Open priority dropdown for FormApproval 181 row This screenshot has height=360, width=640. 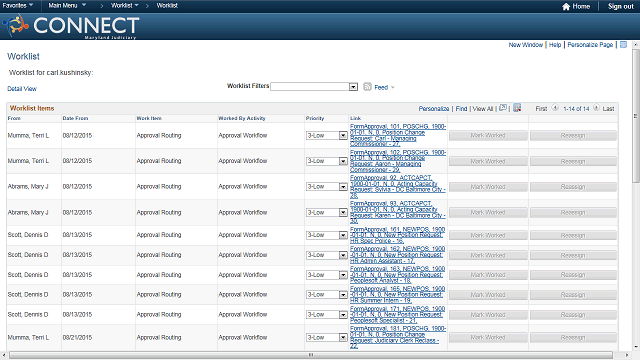click(327, 338)
